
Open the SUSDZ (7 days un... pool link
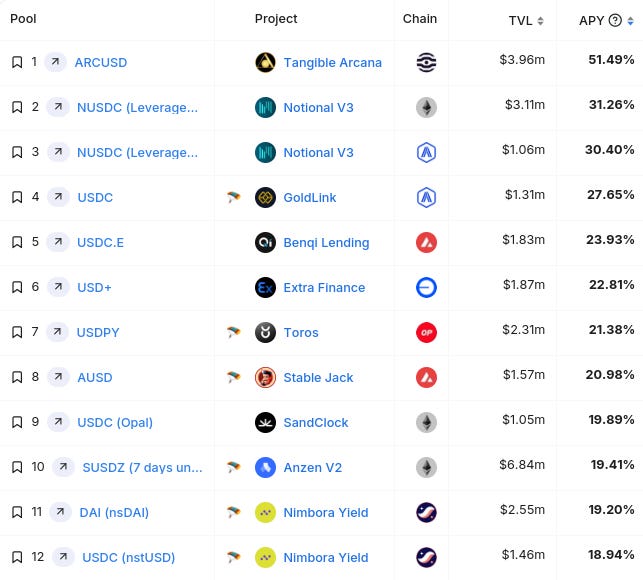coord(142,467)
